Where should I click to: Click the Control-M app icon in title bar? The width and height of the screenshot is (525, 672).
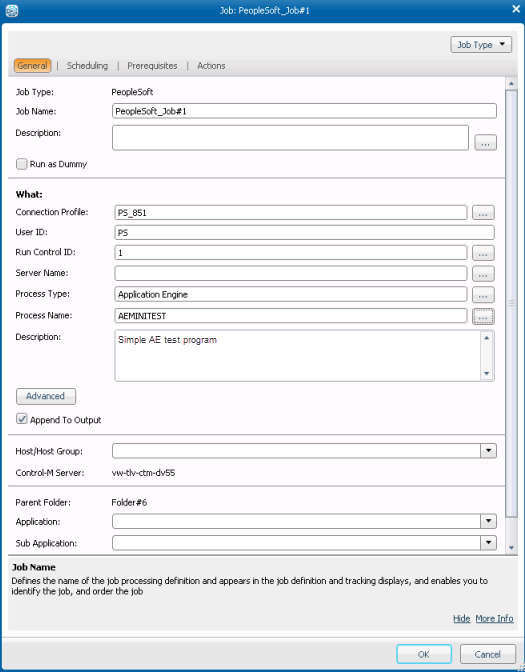click(12, 11)
